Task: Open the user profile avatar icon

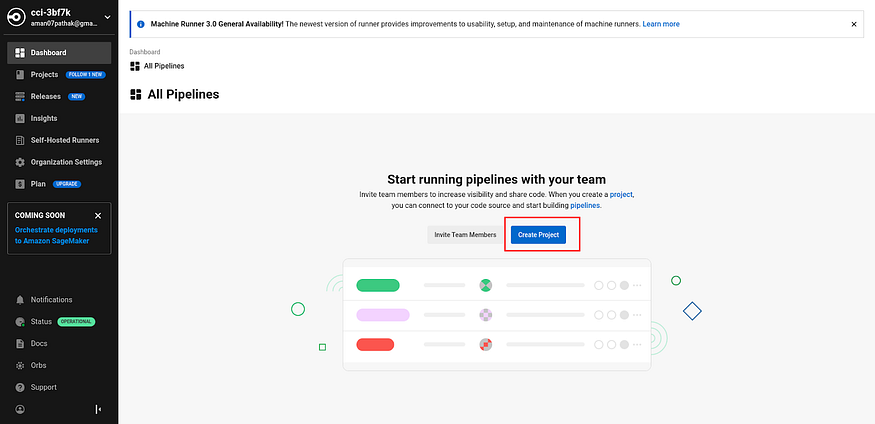Action: coord(20,409)
